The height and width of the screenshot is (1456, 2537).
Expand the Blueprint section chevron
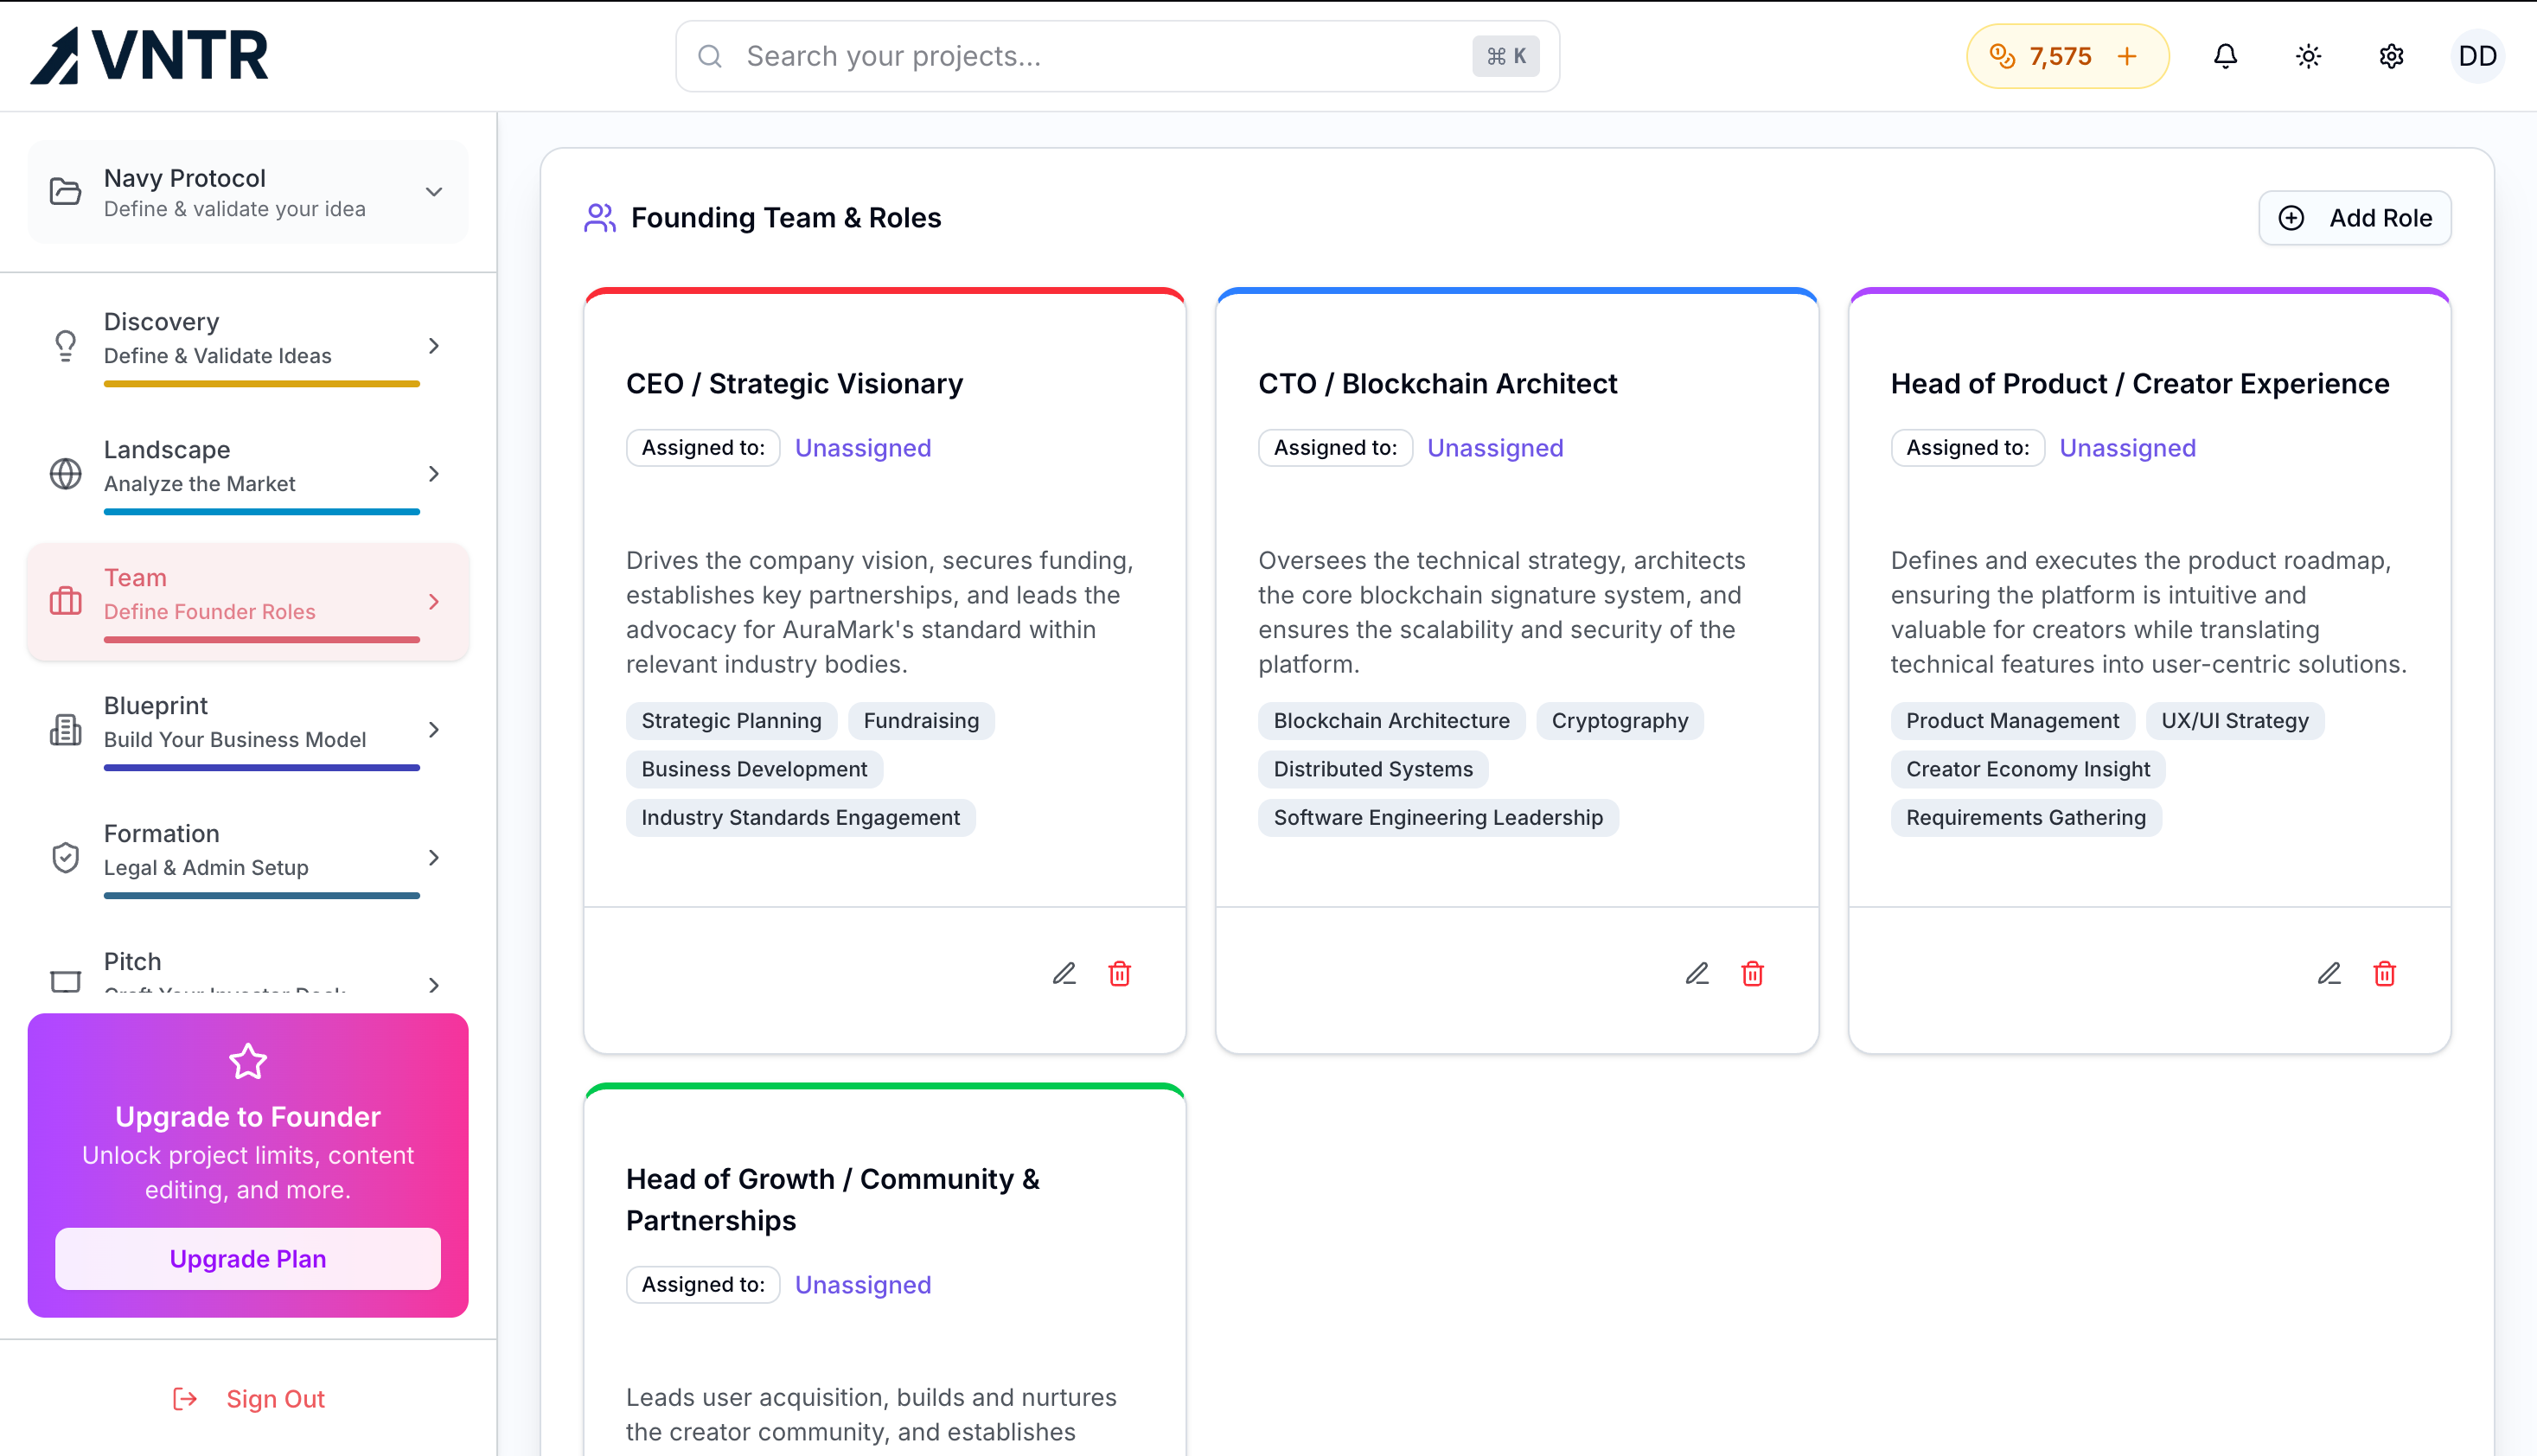click(433, 730)
